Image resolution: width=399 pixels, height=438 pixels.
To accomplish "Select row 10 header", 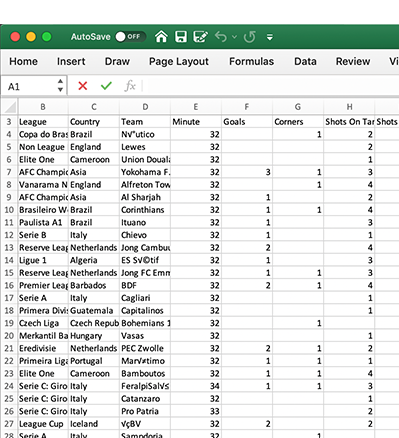I will 9,210.
